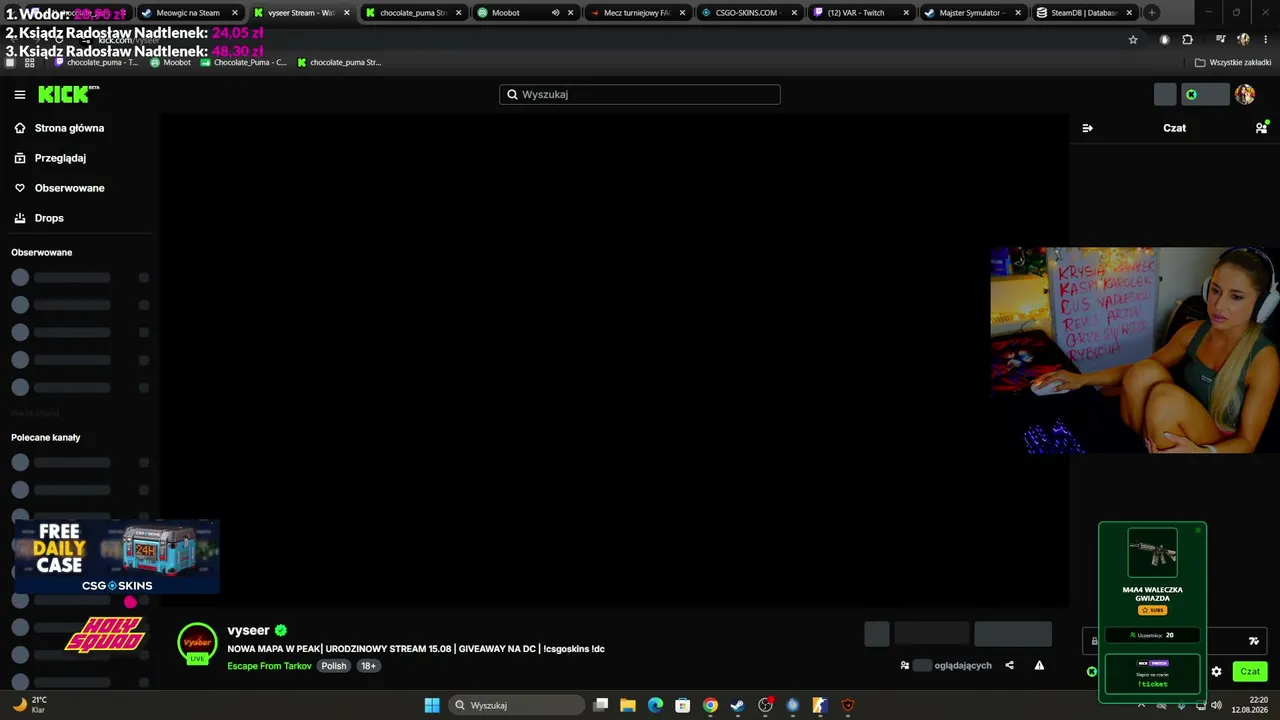Click the Wyszukaj search field on Kick
The height and width of the screenshot is (720, 1280).
(x=640, y=94)
